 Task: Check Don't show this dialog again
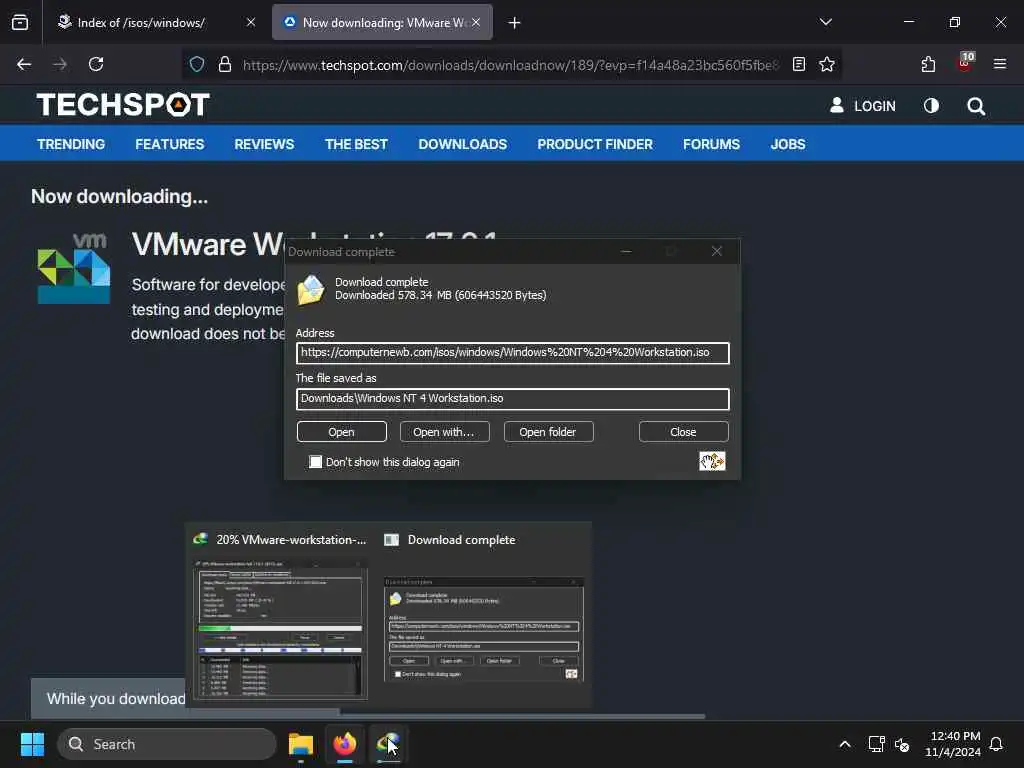tap(315, 462)
